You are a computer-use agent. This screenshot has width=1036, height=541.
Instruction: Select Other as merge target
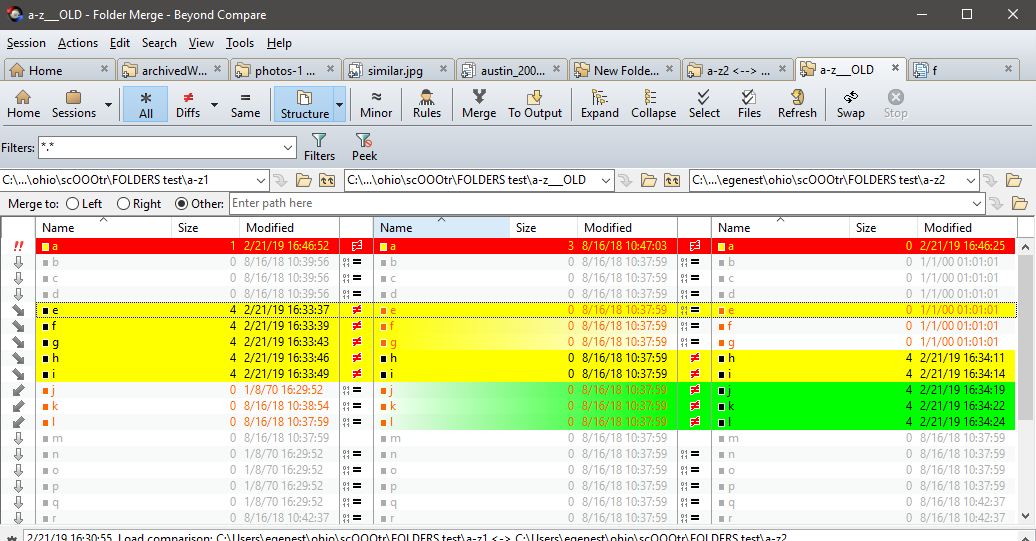199,203
